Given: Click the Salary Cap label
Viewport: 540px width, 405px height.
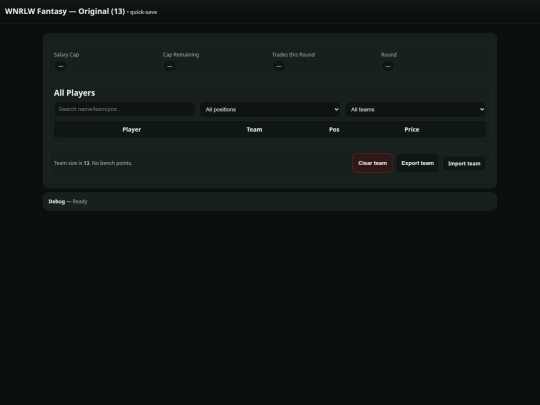Looking at the screenshot, I should click(x=66, y=55).
